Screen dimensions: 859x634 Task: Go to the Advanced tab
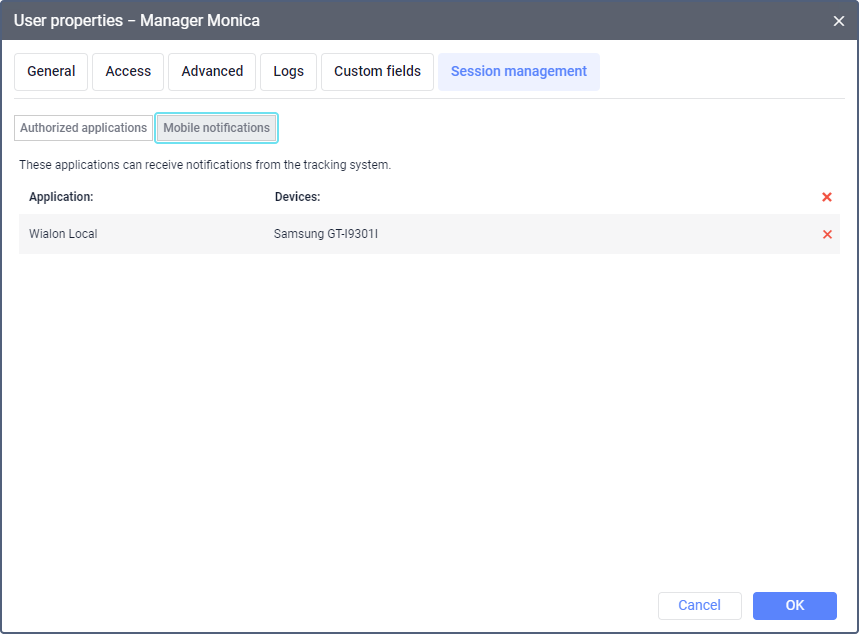click(x=212, y=72)
